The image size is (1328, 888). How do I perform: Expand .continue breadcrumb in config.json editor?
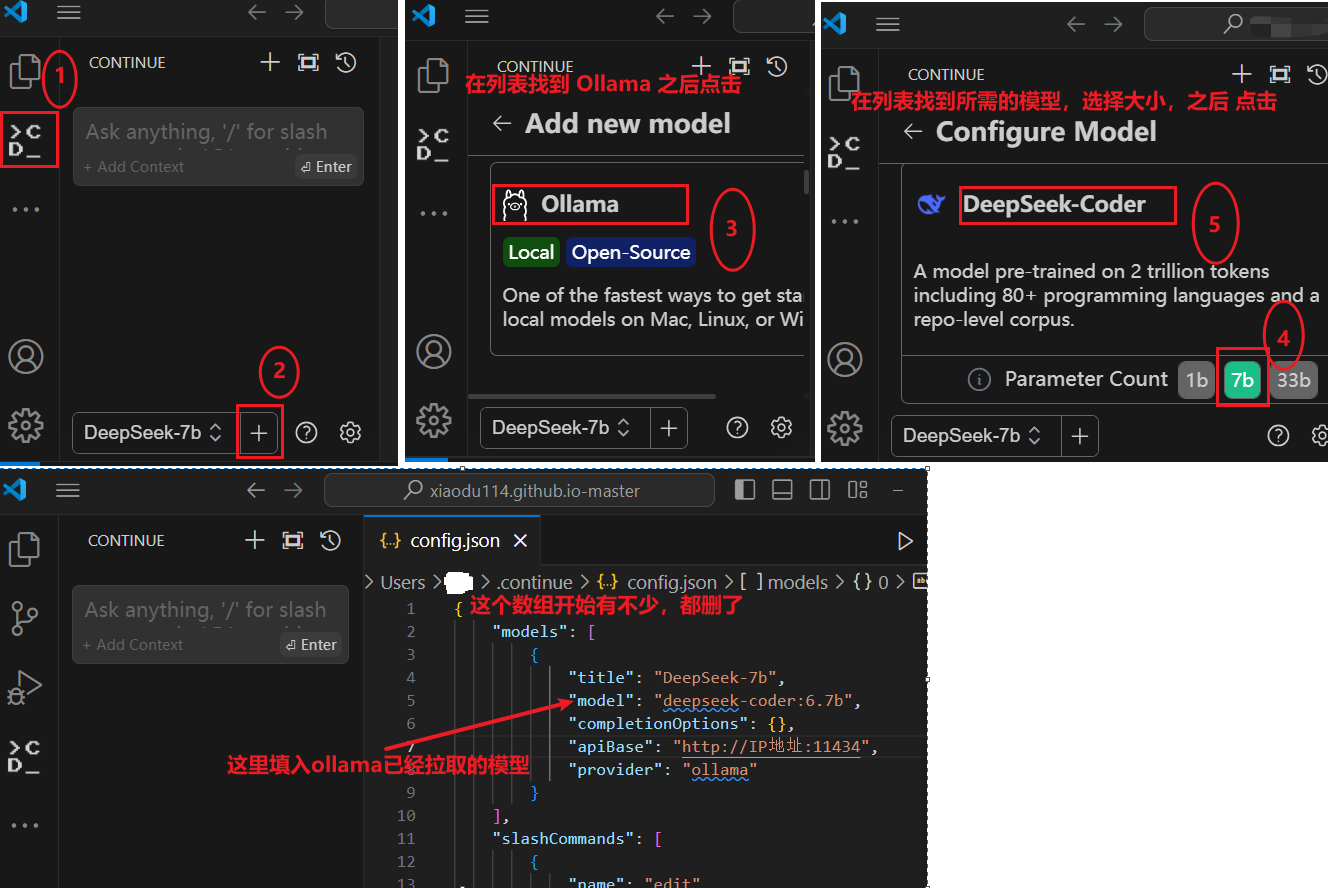point(535,582)
